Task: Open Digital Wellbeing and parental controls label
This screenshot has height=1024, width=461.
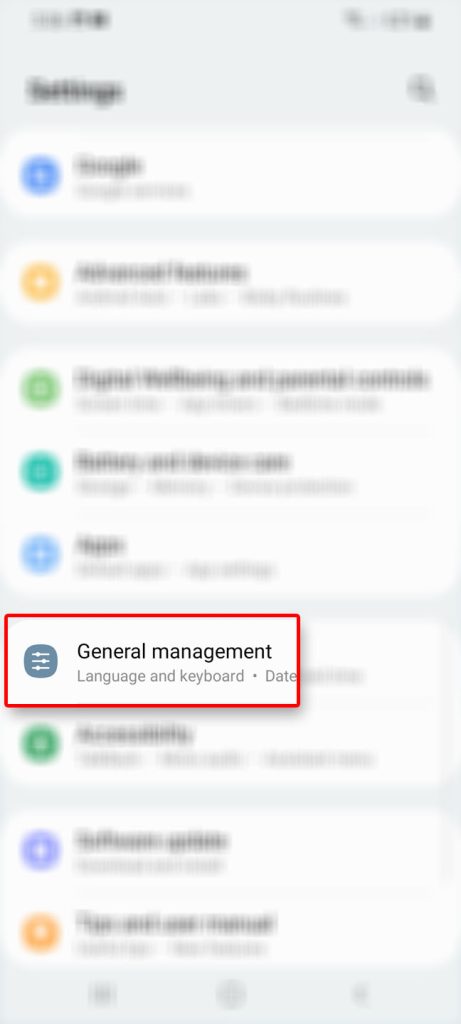Action: (x=251, y=378)
